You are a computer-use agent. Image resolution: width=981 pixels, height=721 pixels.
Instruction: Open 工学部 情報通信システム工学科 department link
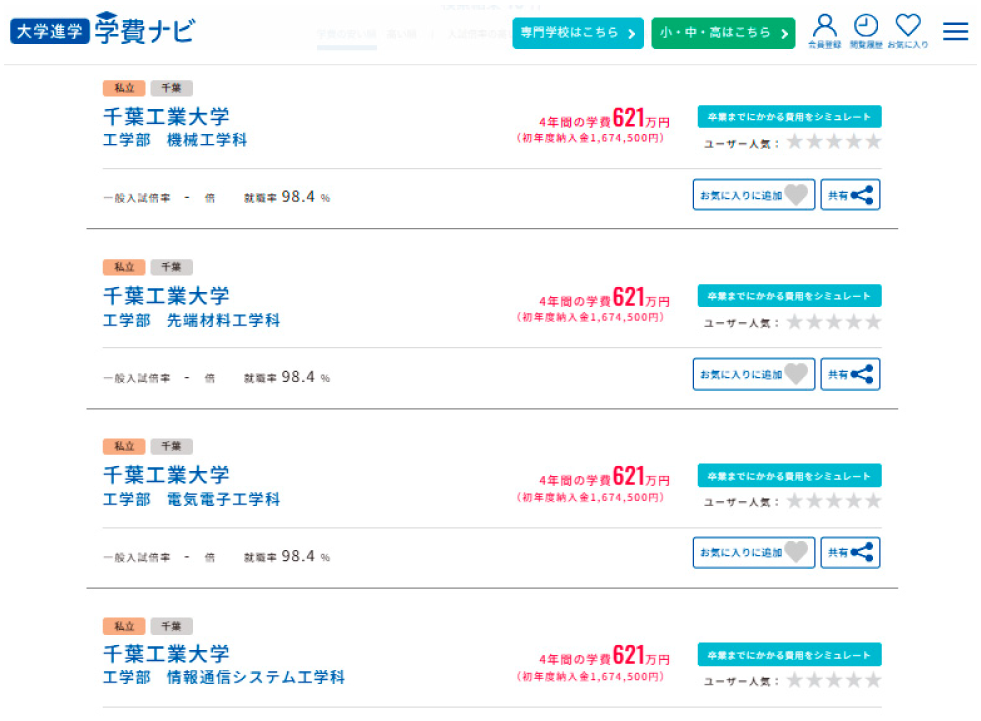tap(224, 677)
